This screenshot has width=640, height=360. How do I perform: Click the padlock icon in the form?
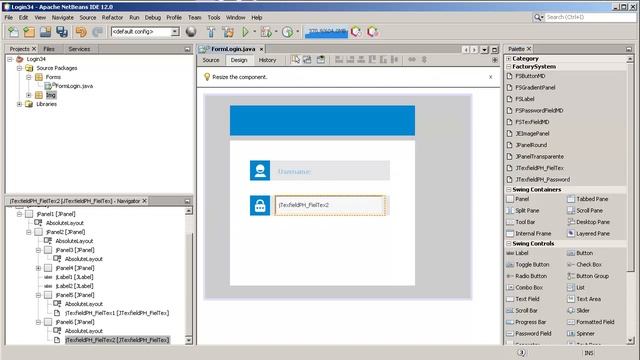click(x=260, y=205)
